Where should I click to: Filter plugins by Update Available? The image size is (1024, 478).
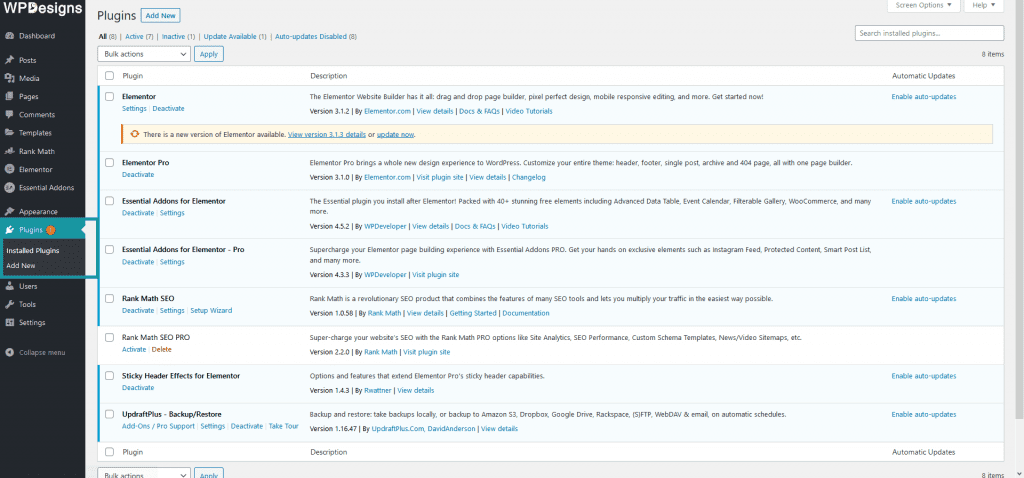coord(235,36)
